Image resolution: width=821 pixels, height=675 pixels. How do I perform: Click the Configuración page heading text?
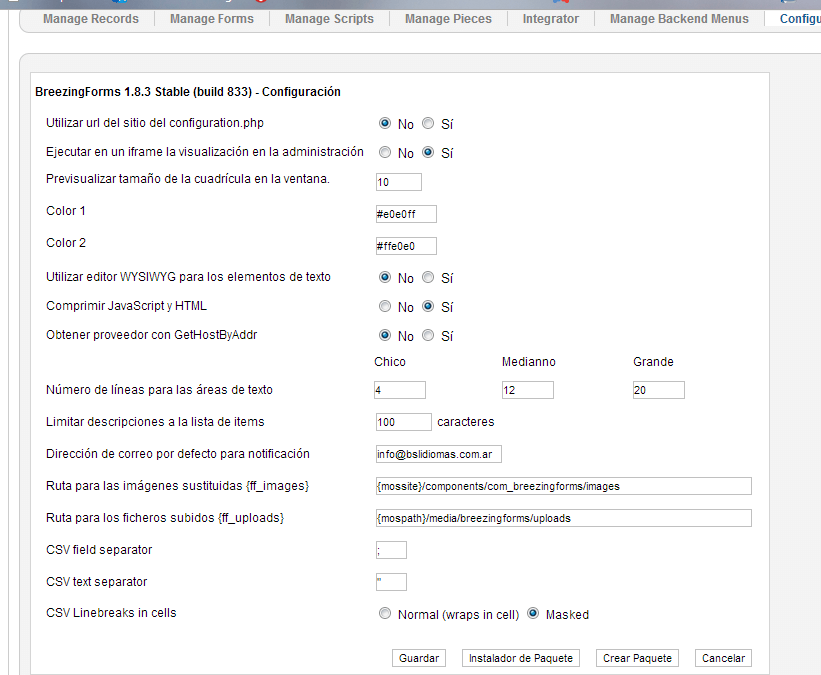(187, 92)
